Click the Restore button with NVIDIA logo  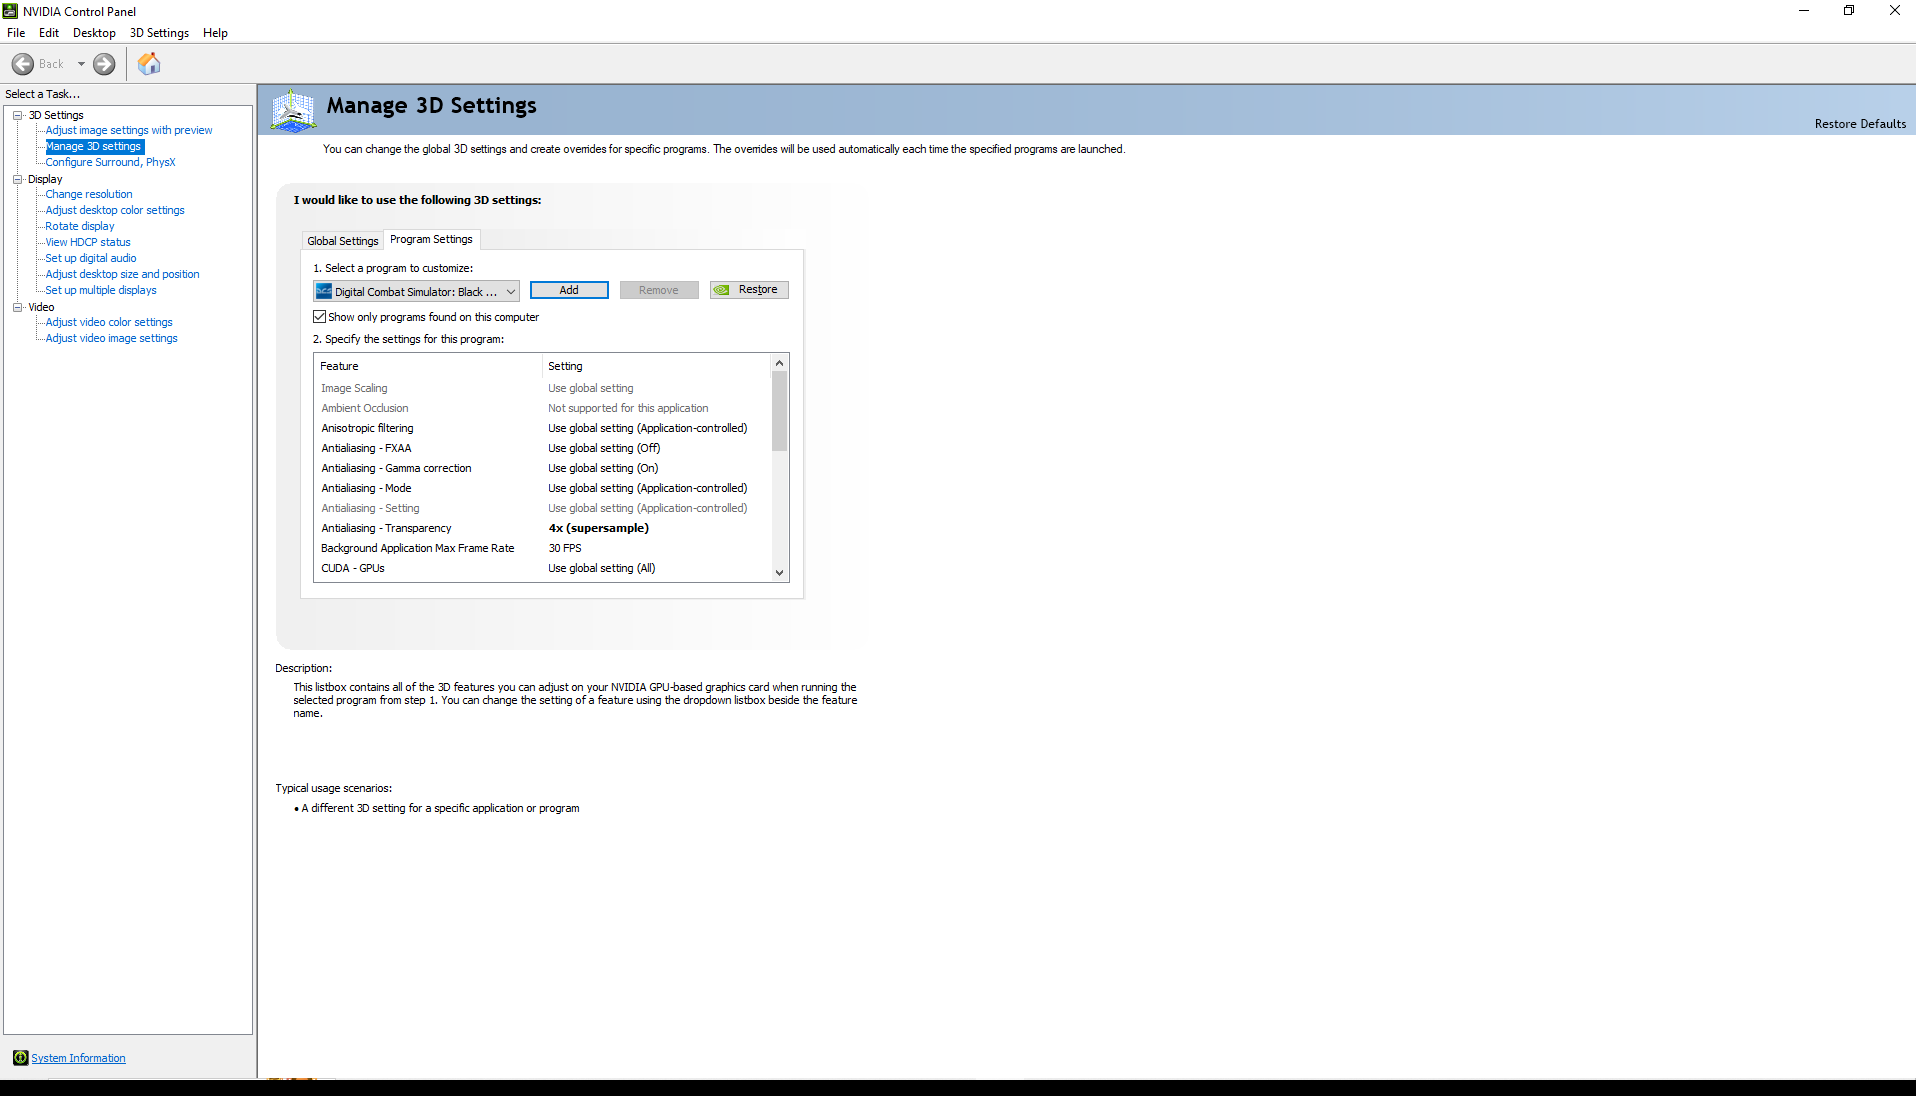coord(749,290)
